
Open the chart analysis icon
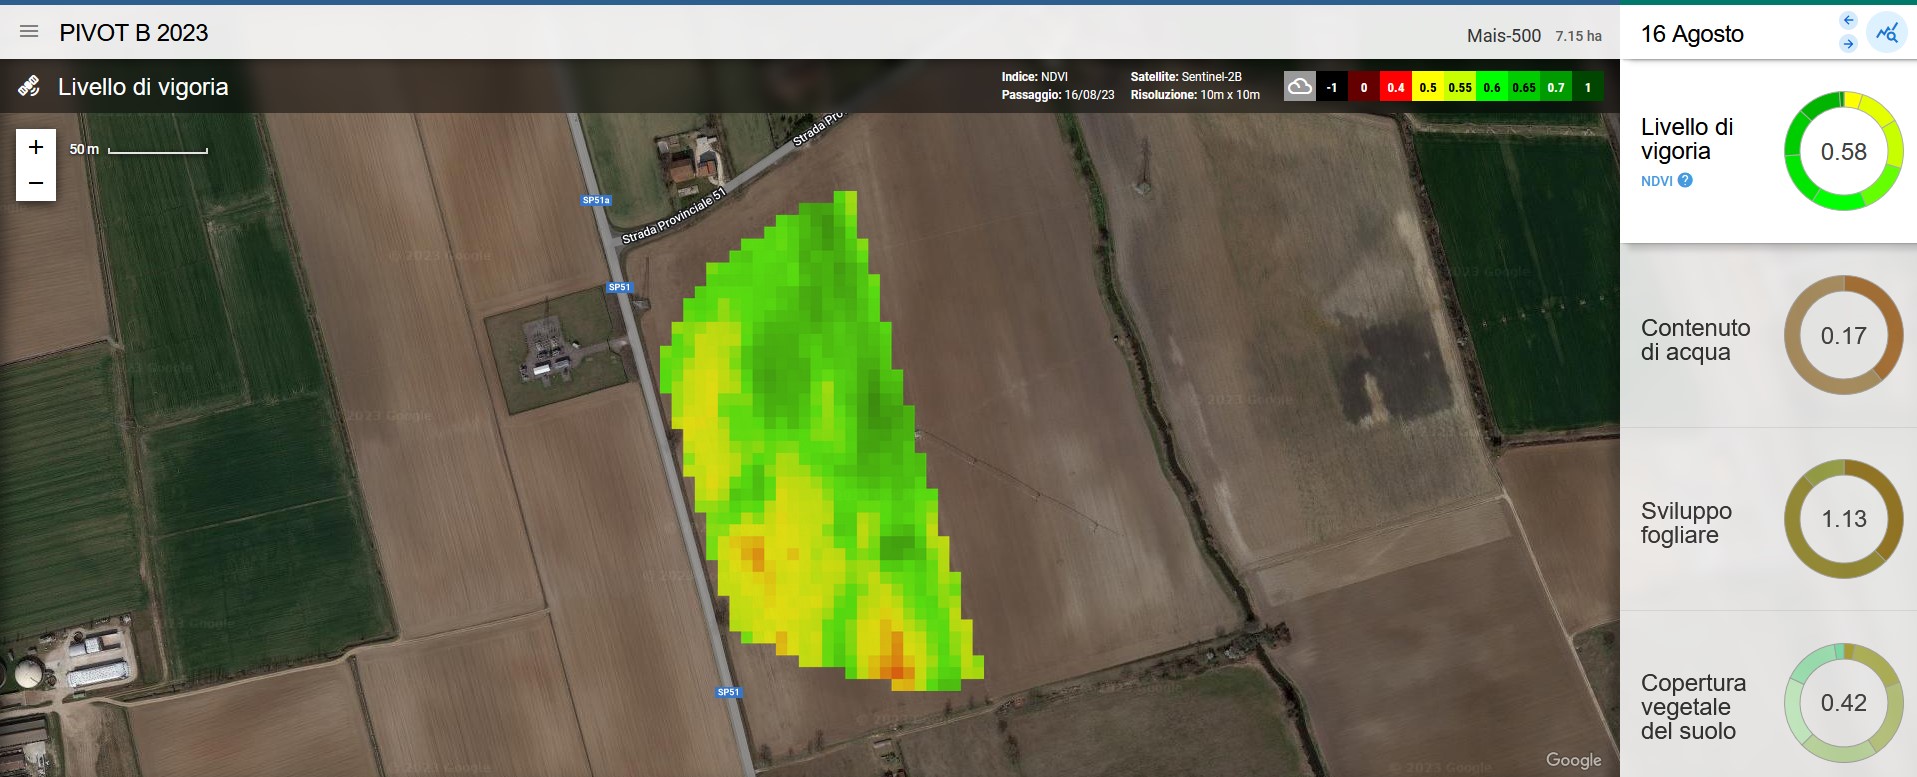[1887, 33]
